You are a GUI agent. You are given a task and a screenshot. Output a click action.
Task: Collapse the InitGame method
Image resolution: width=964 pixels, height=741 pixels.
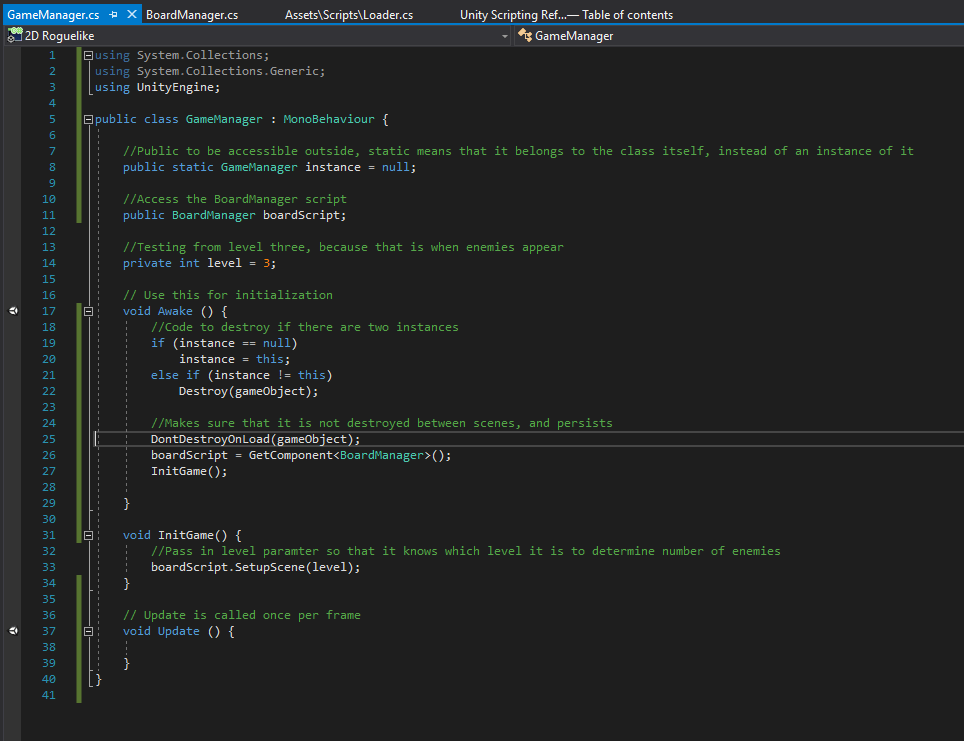[x=89, y=535]
